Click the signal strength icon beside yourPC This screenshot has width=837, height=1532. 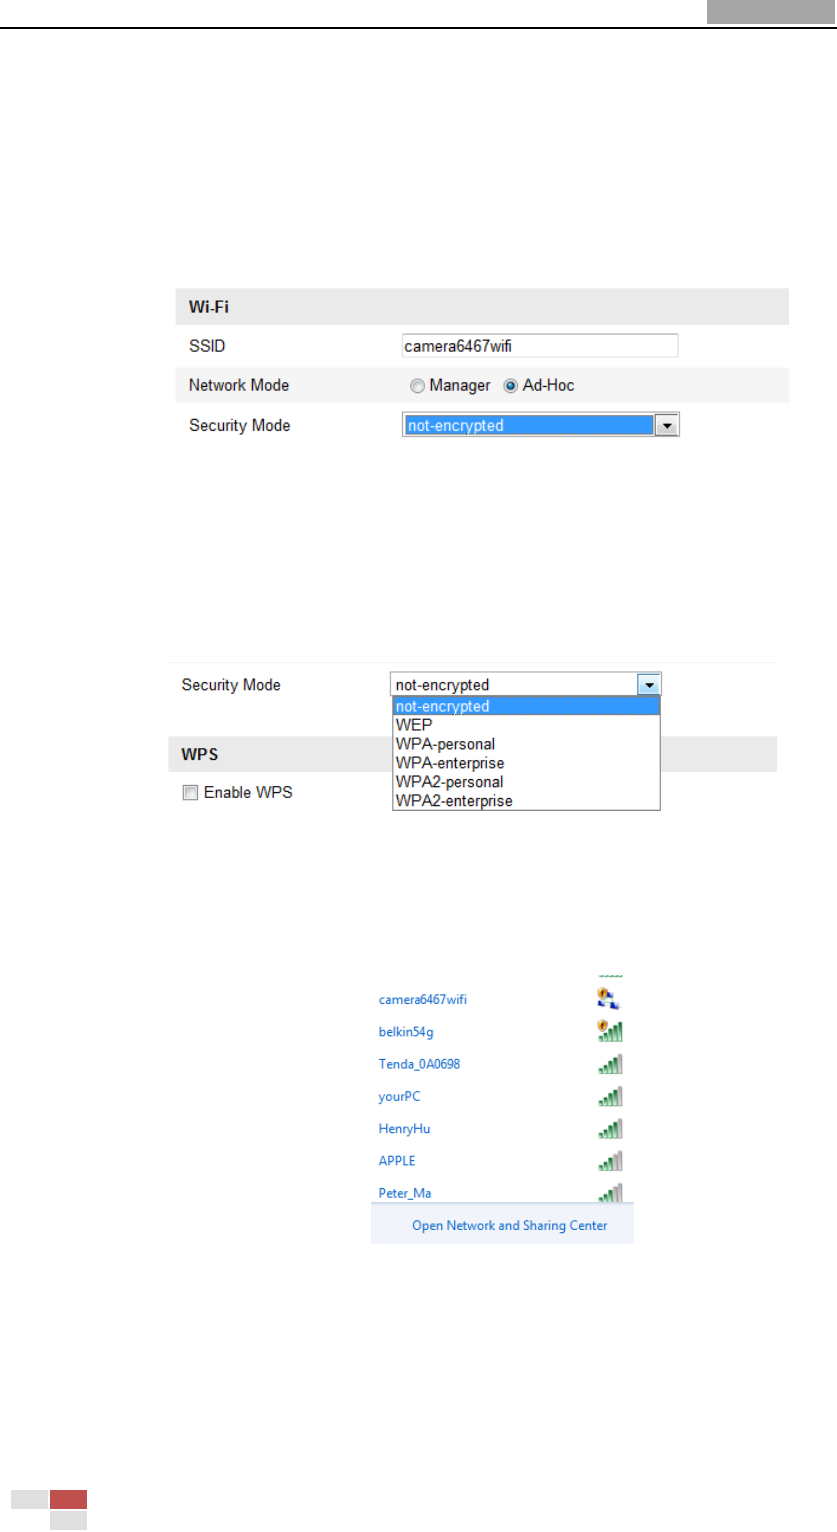click(x=610, y=1096)
